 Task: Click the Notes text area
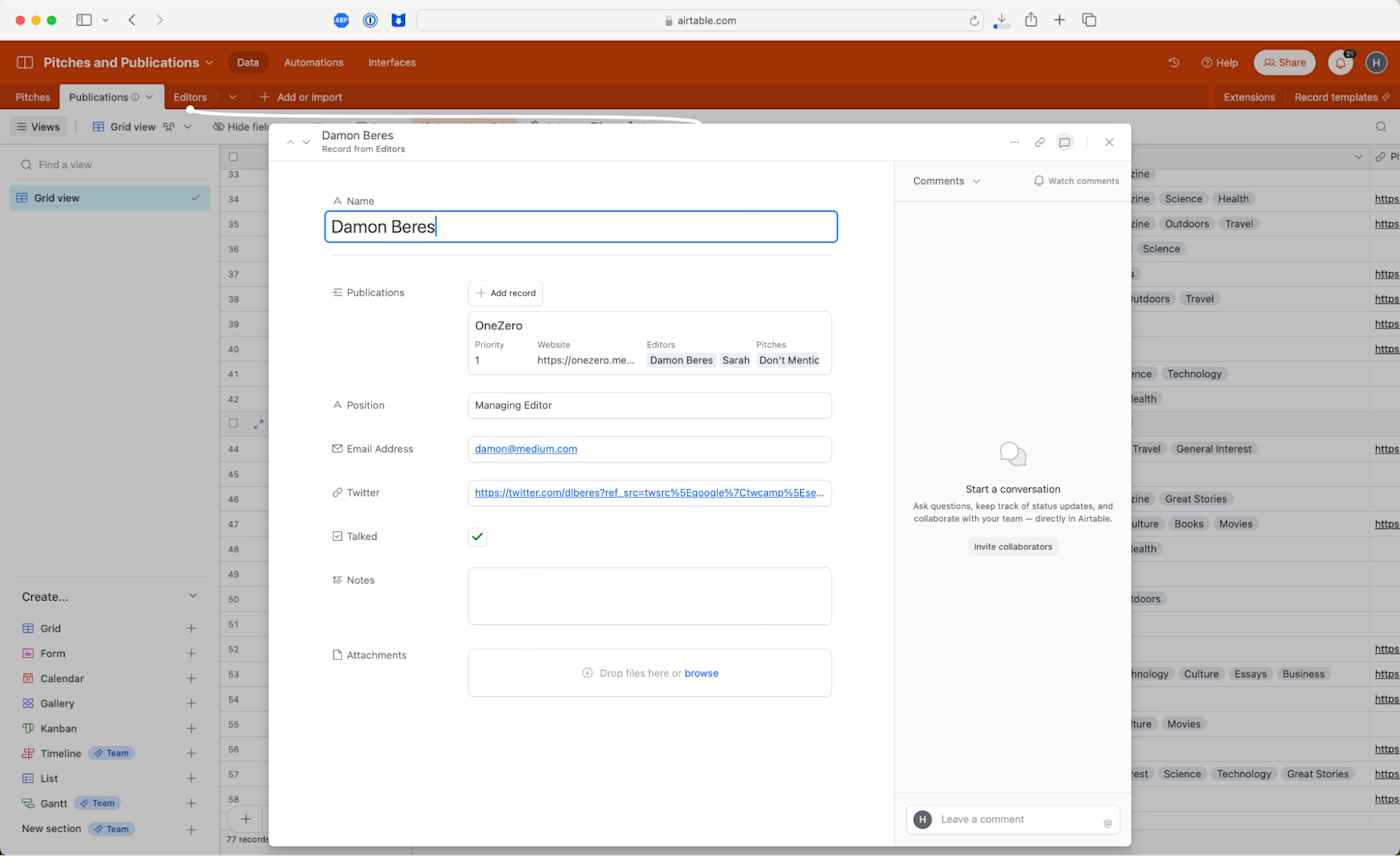(650, 596)
